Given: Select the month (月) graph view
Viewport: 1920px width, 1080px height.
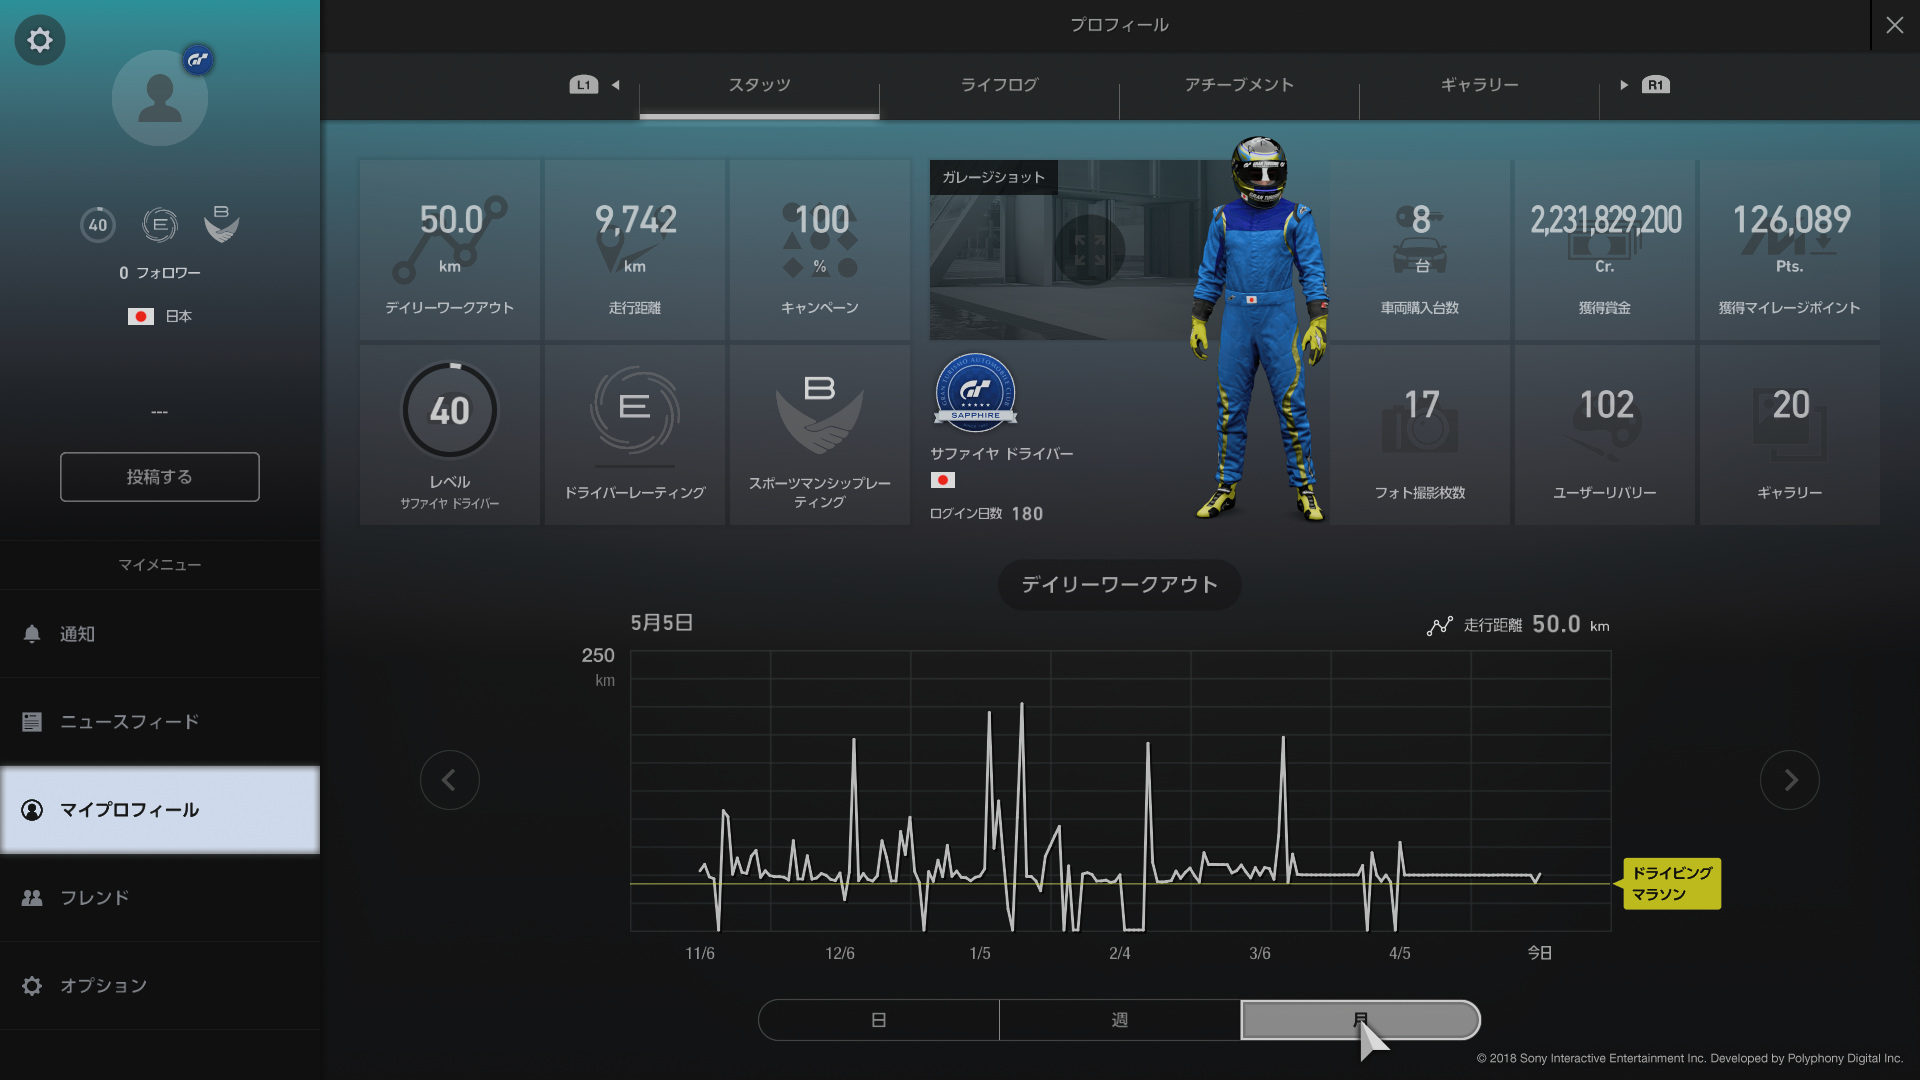Looking at the screenshot, I should [x=1360, y=1020].
